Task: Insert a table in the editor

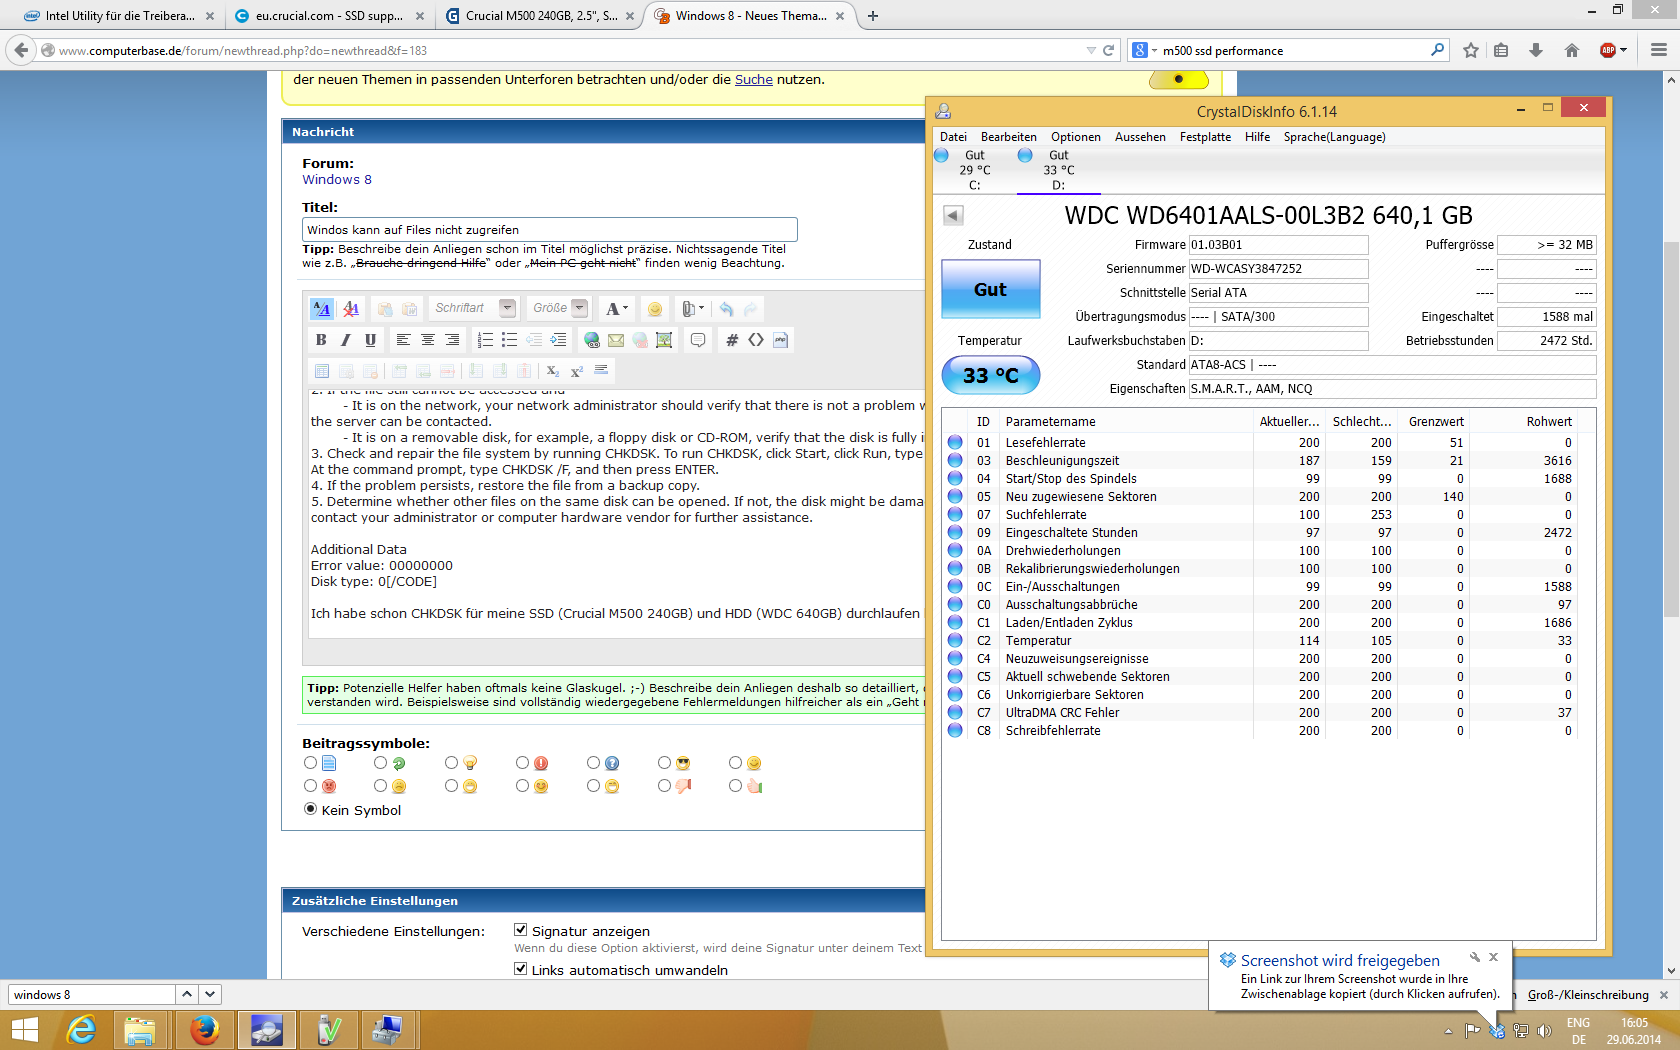Action: click(322, 371)
